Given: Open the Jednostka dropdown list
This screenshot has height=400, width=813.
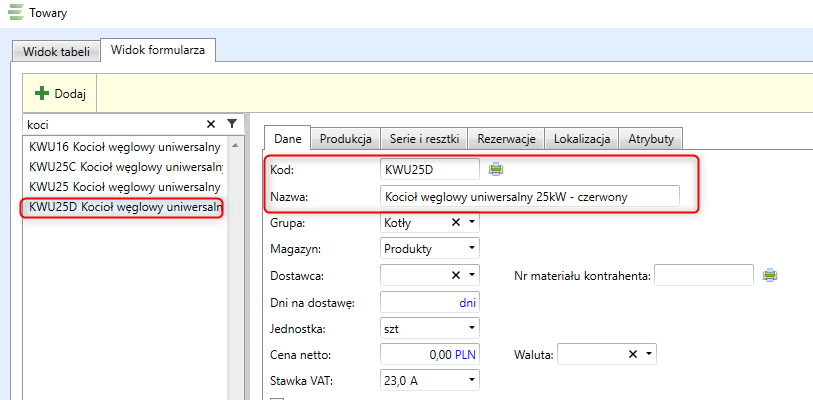Looking at the screenshot, I should coord(471,328).
